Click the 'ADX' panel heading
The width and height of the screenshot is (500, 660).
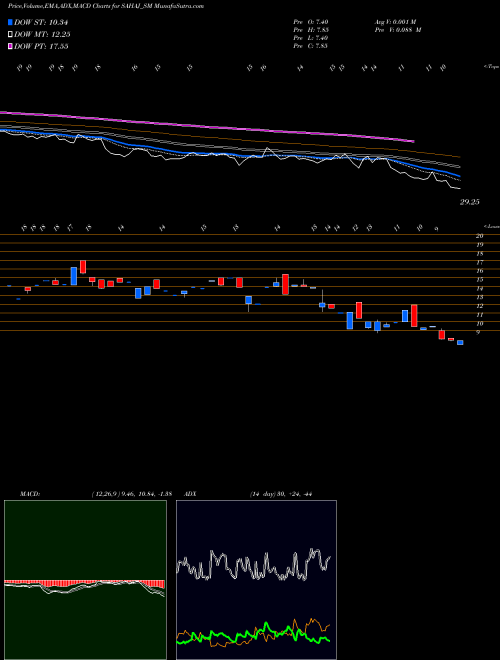190,494
